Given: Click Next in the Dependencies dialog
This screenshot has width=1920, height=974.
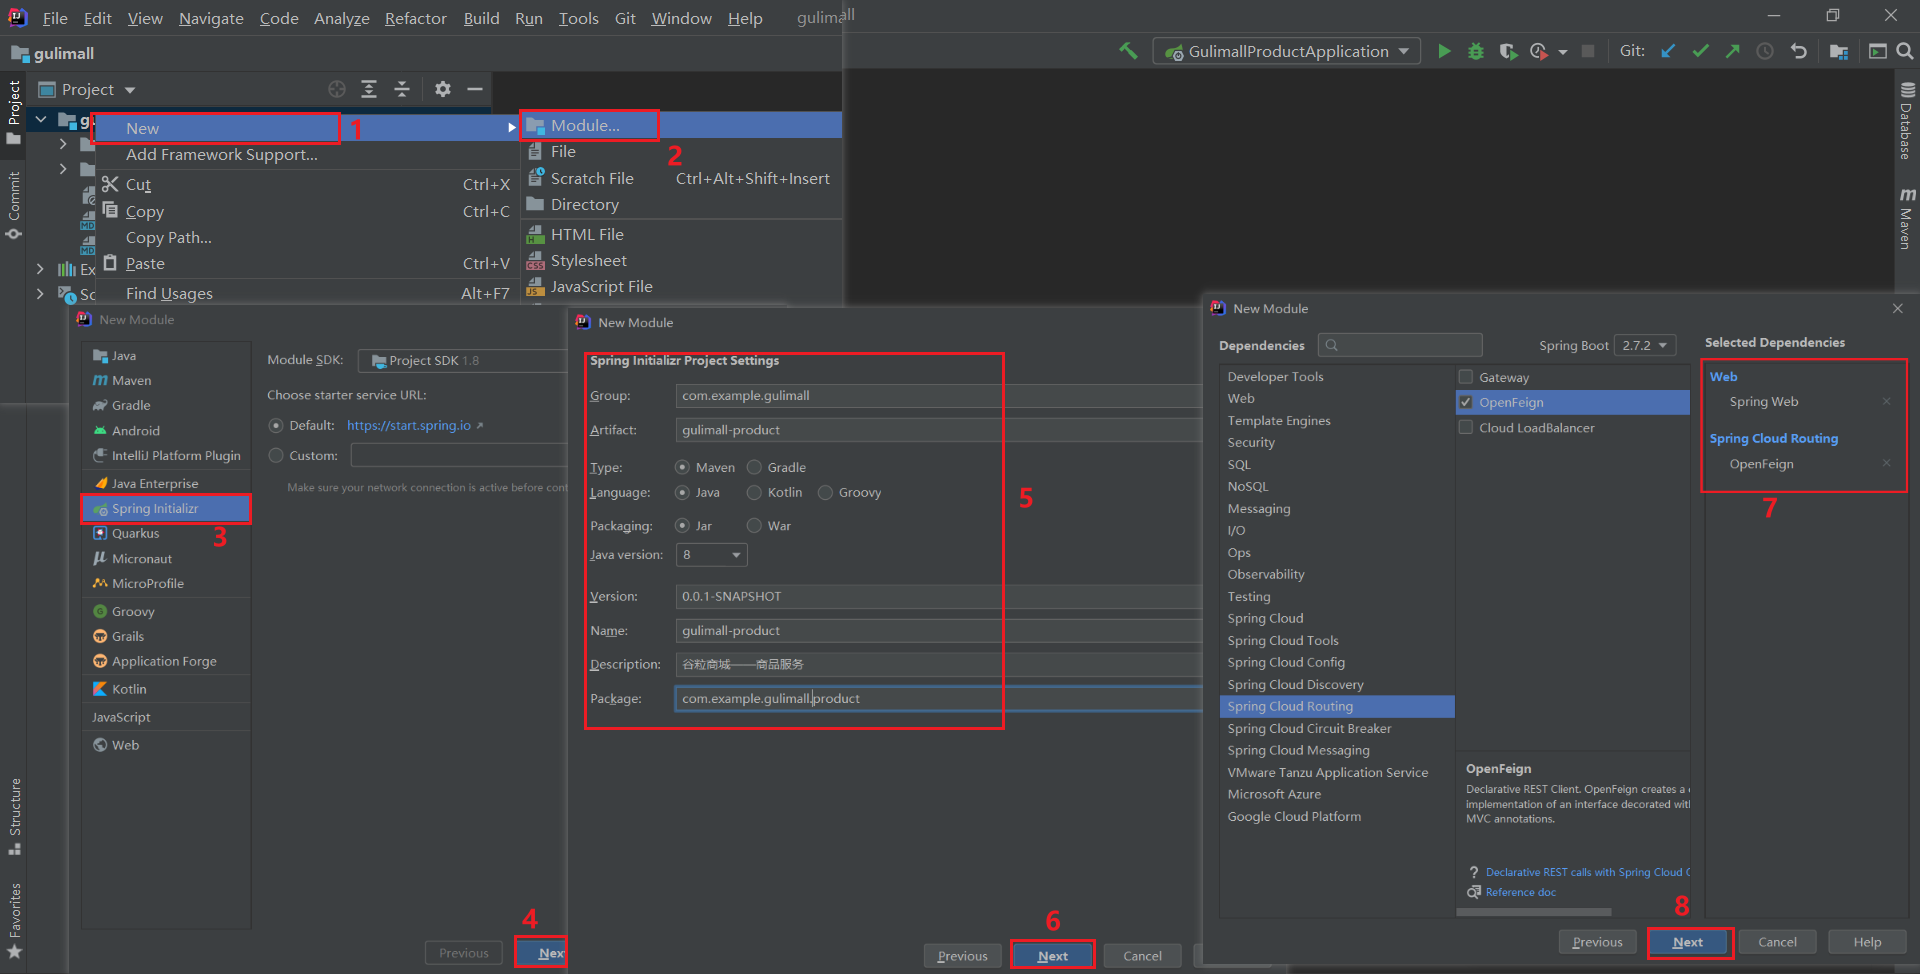Looking at the screenshot, I should [x=1688, y=942].
